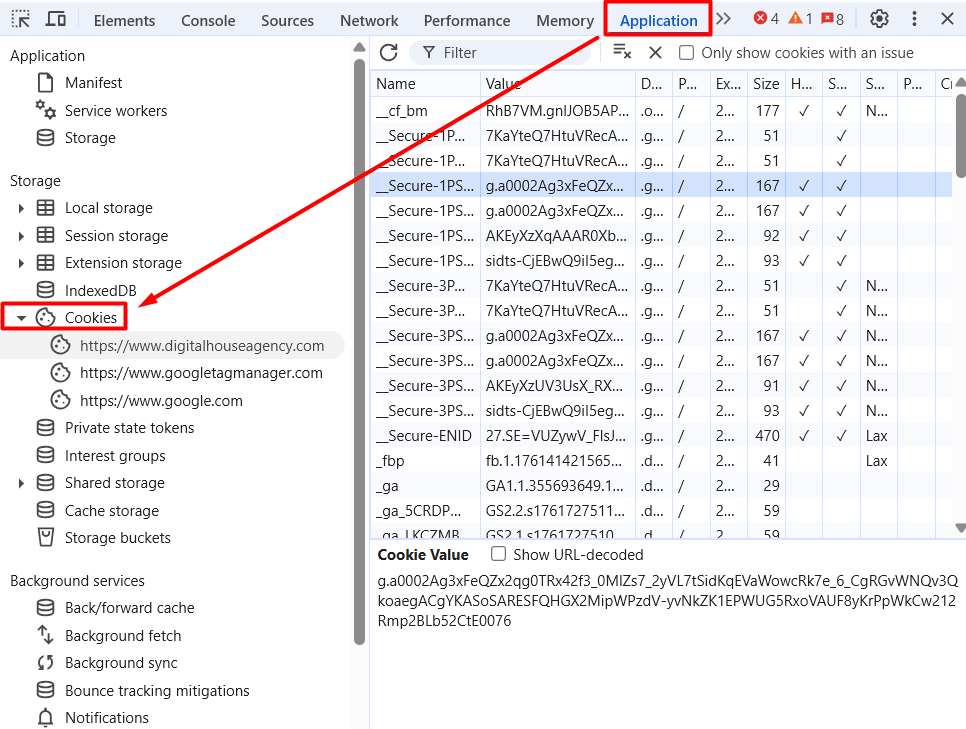Expand the Local storage tree node
This screenshot has width=966, height=729.
point(21,208)
